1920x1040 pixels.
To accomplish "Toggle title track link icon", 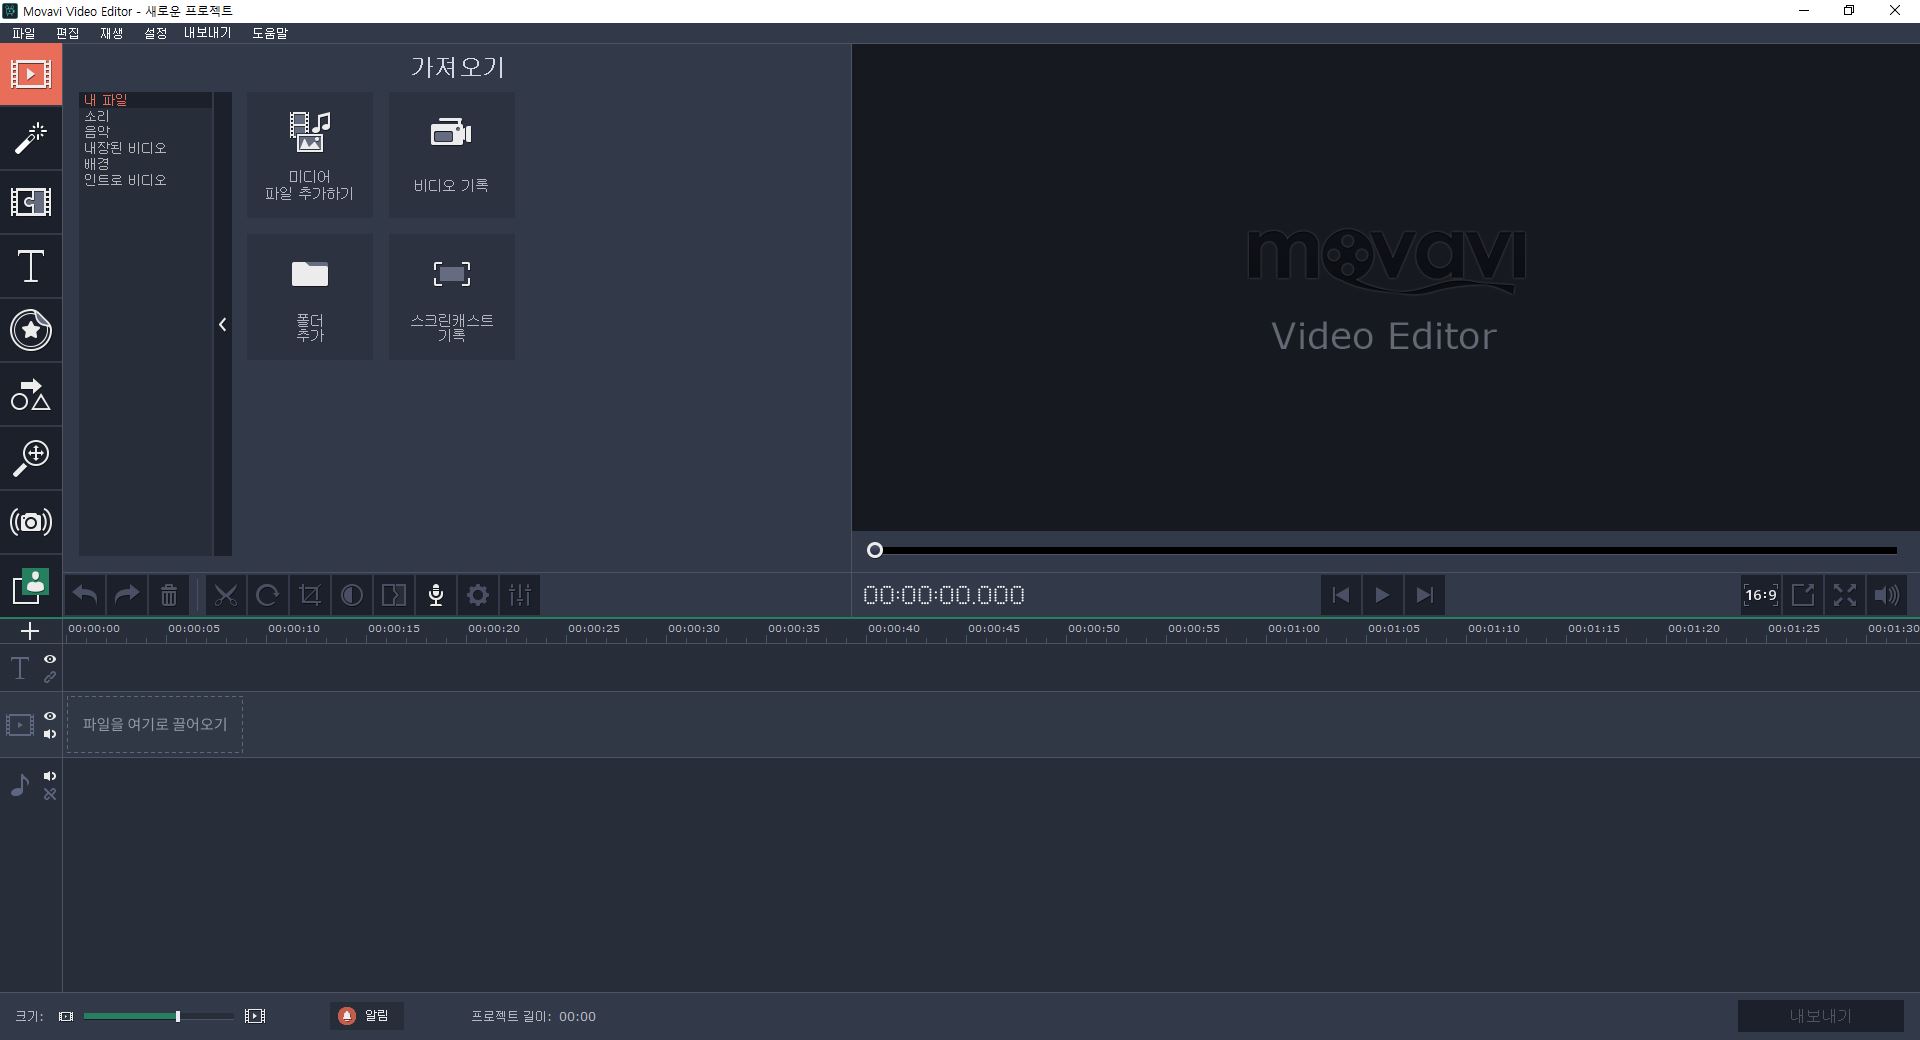I will [x=50, y=677].
